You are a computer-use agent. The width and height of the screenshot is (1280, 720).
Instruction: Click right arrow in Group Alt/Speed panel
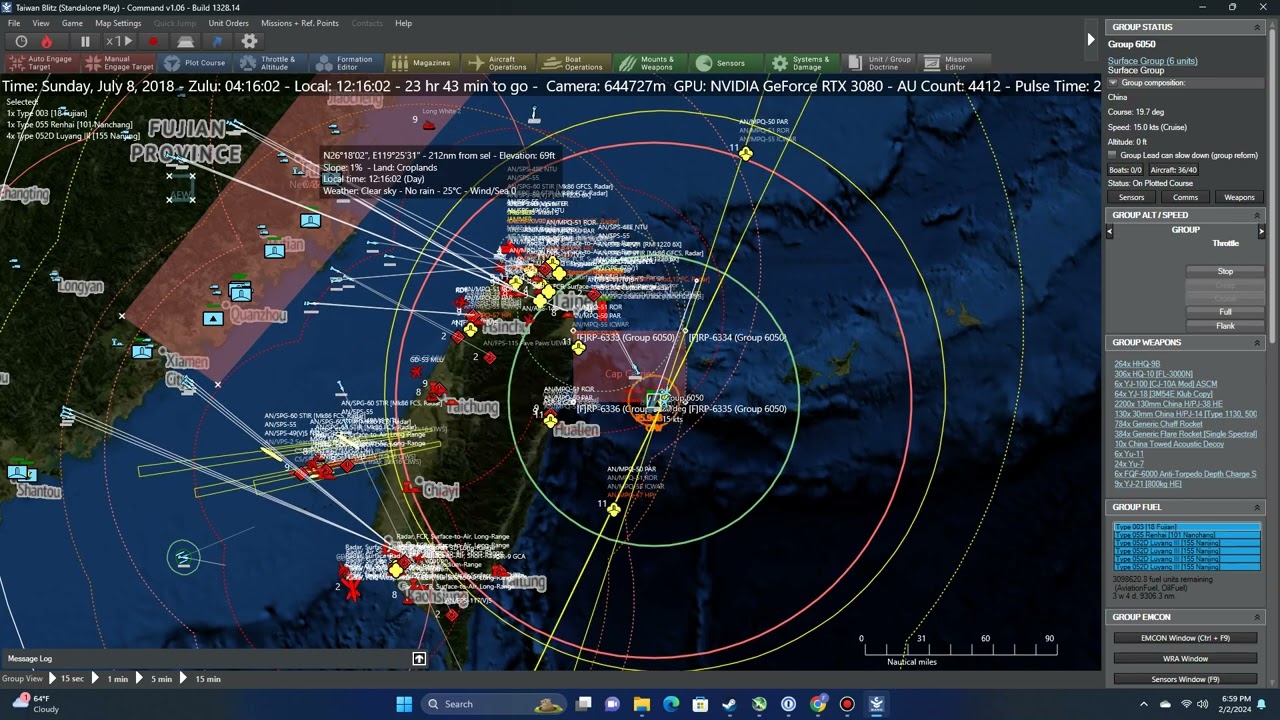1261,231
